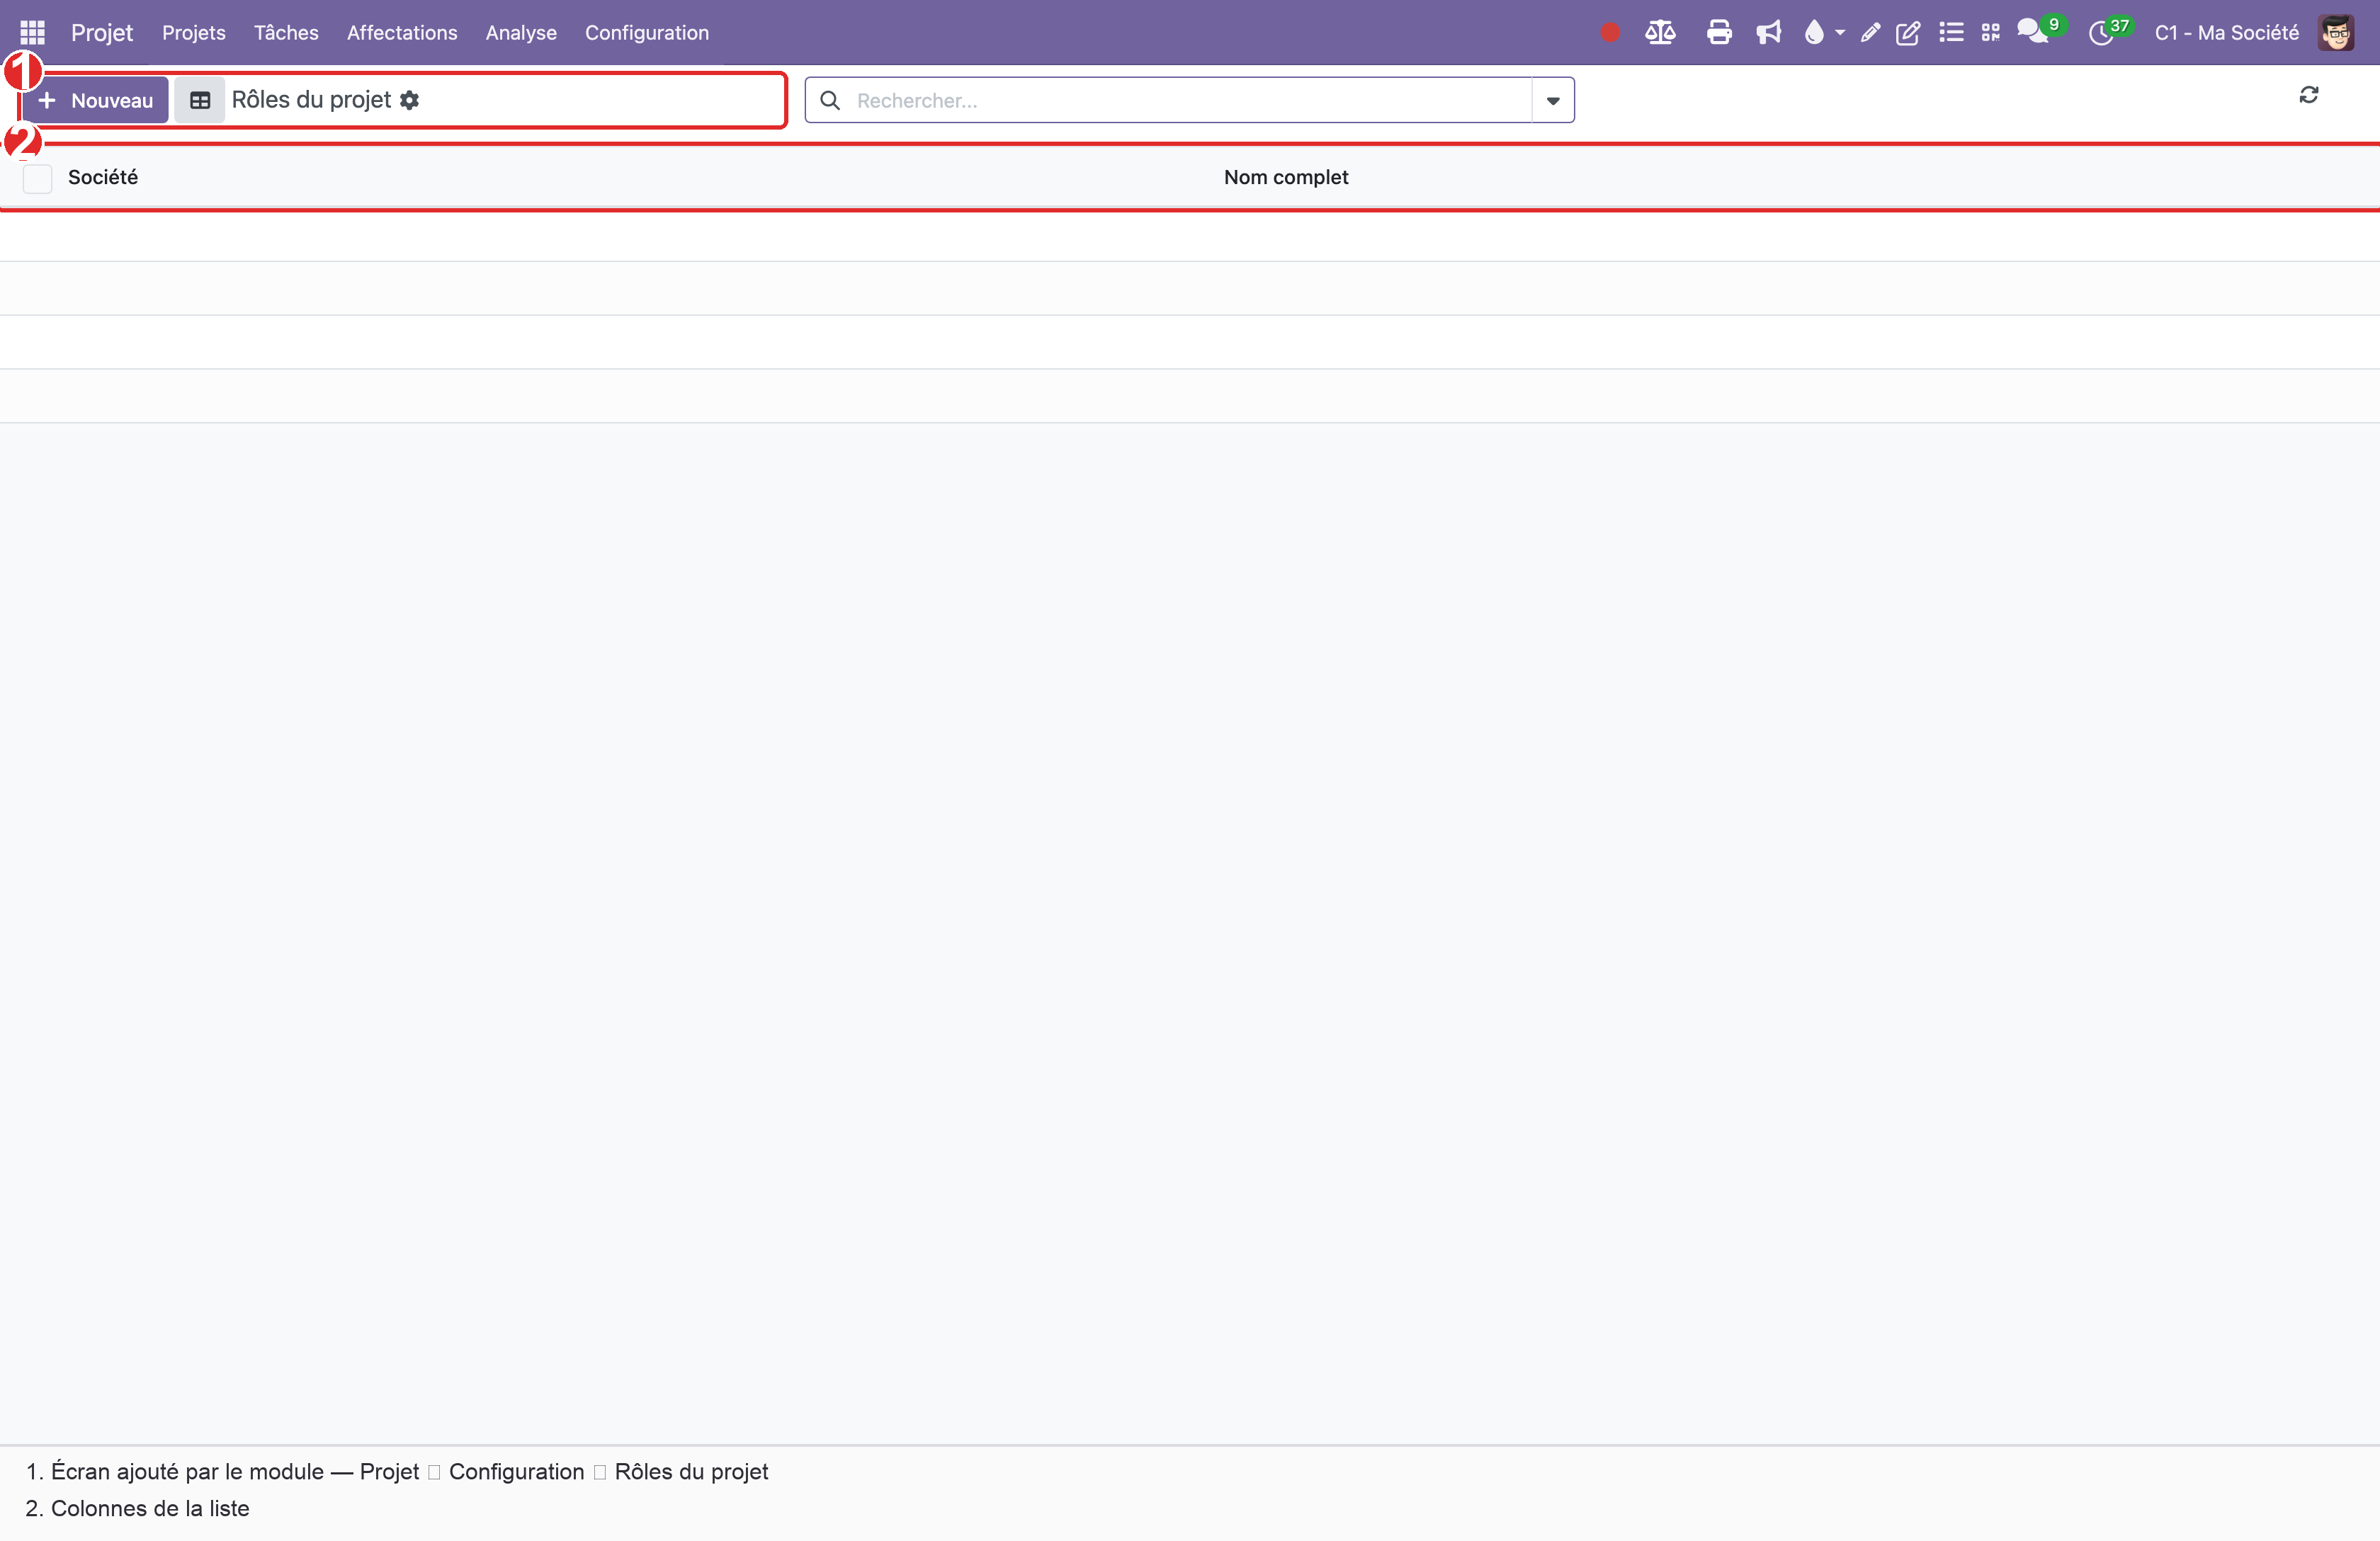Open the user avatar menu
Viewport: 2380px width, 1541px height.
(x=2336, y=33)
